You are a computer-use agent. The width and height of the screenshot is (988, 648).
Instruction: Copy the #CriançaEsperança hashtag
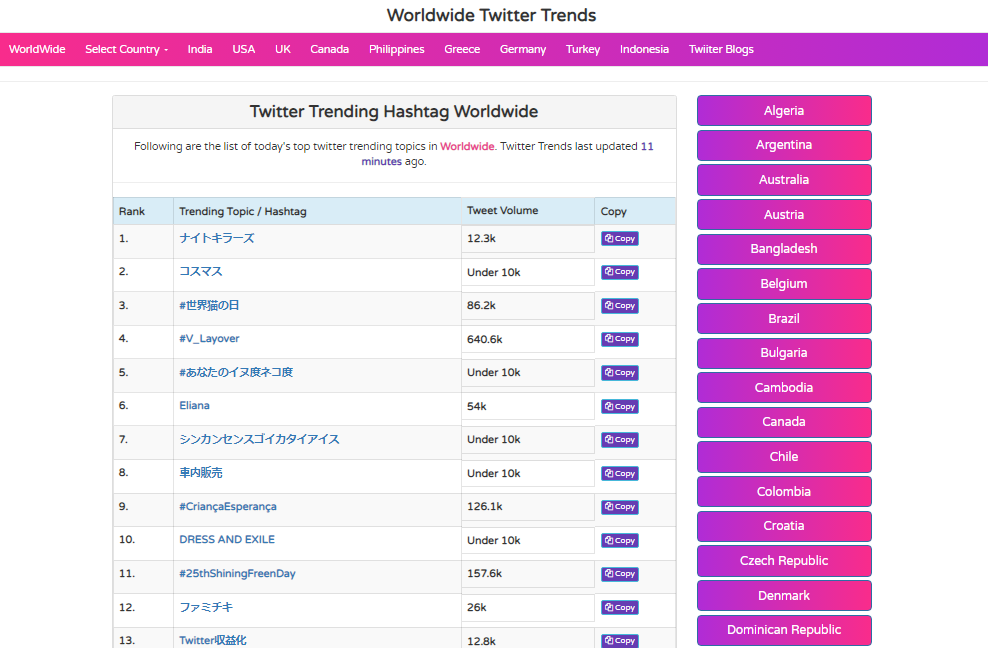click(x=619, y=507)
